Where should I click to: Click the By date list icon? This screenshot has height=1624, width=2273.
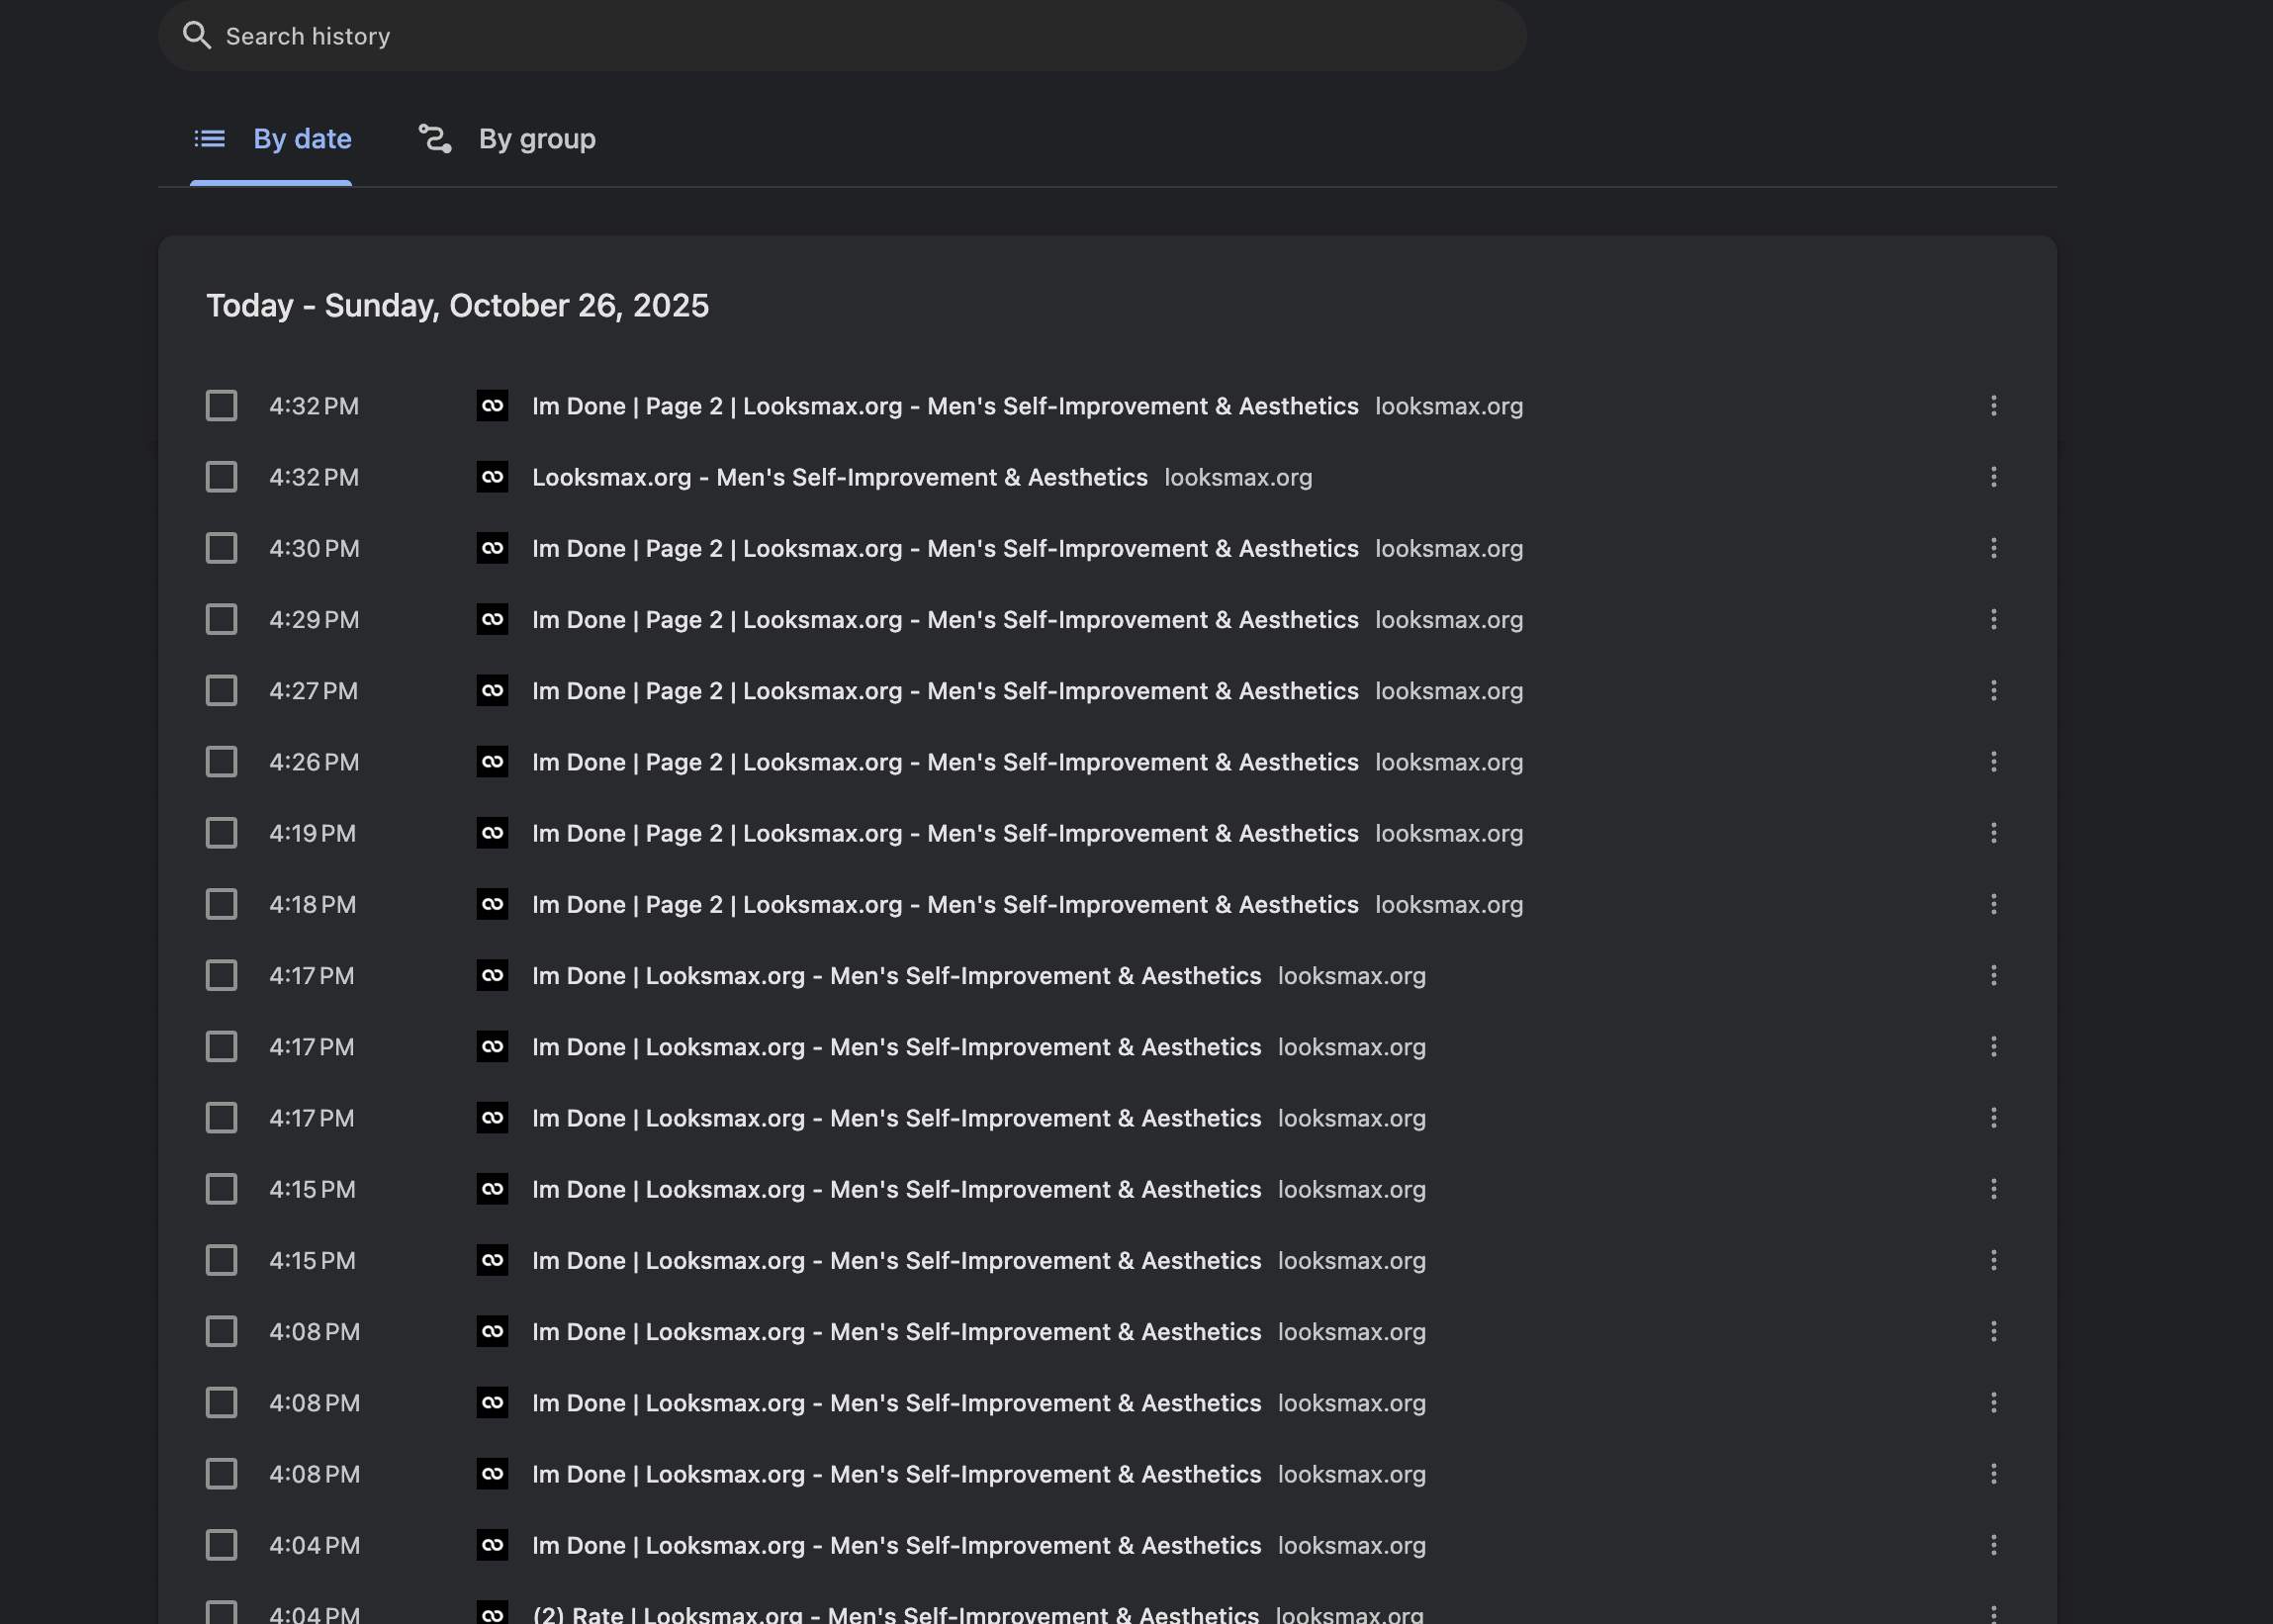click(209, 139)
